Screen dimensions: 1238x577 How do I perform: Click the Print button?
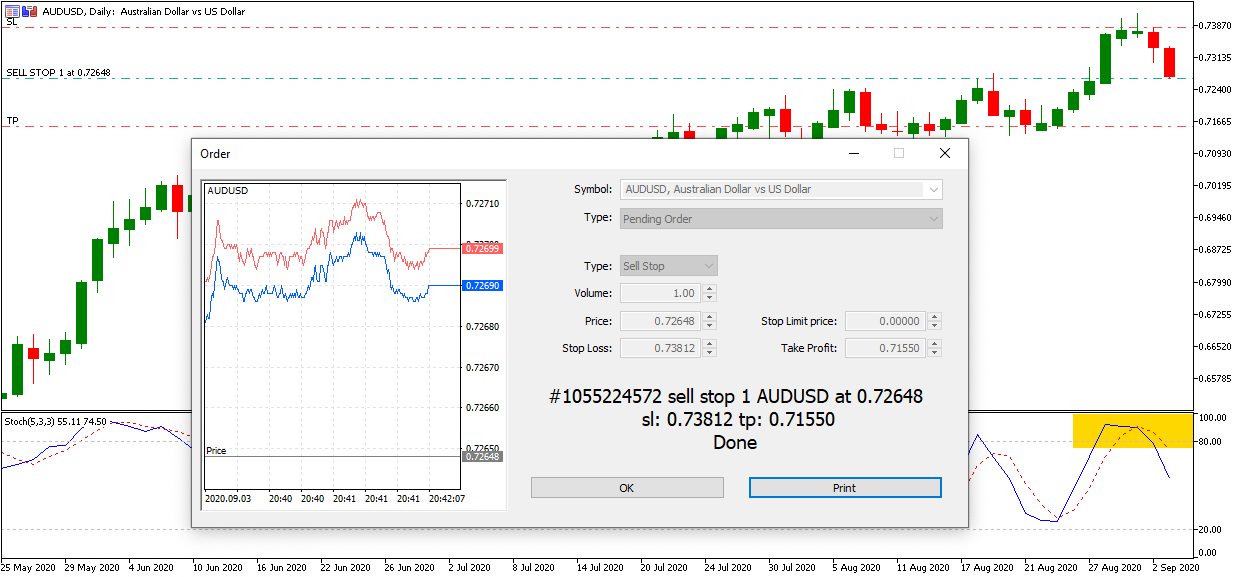[x=845, y=488]
